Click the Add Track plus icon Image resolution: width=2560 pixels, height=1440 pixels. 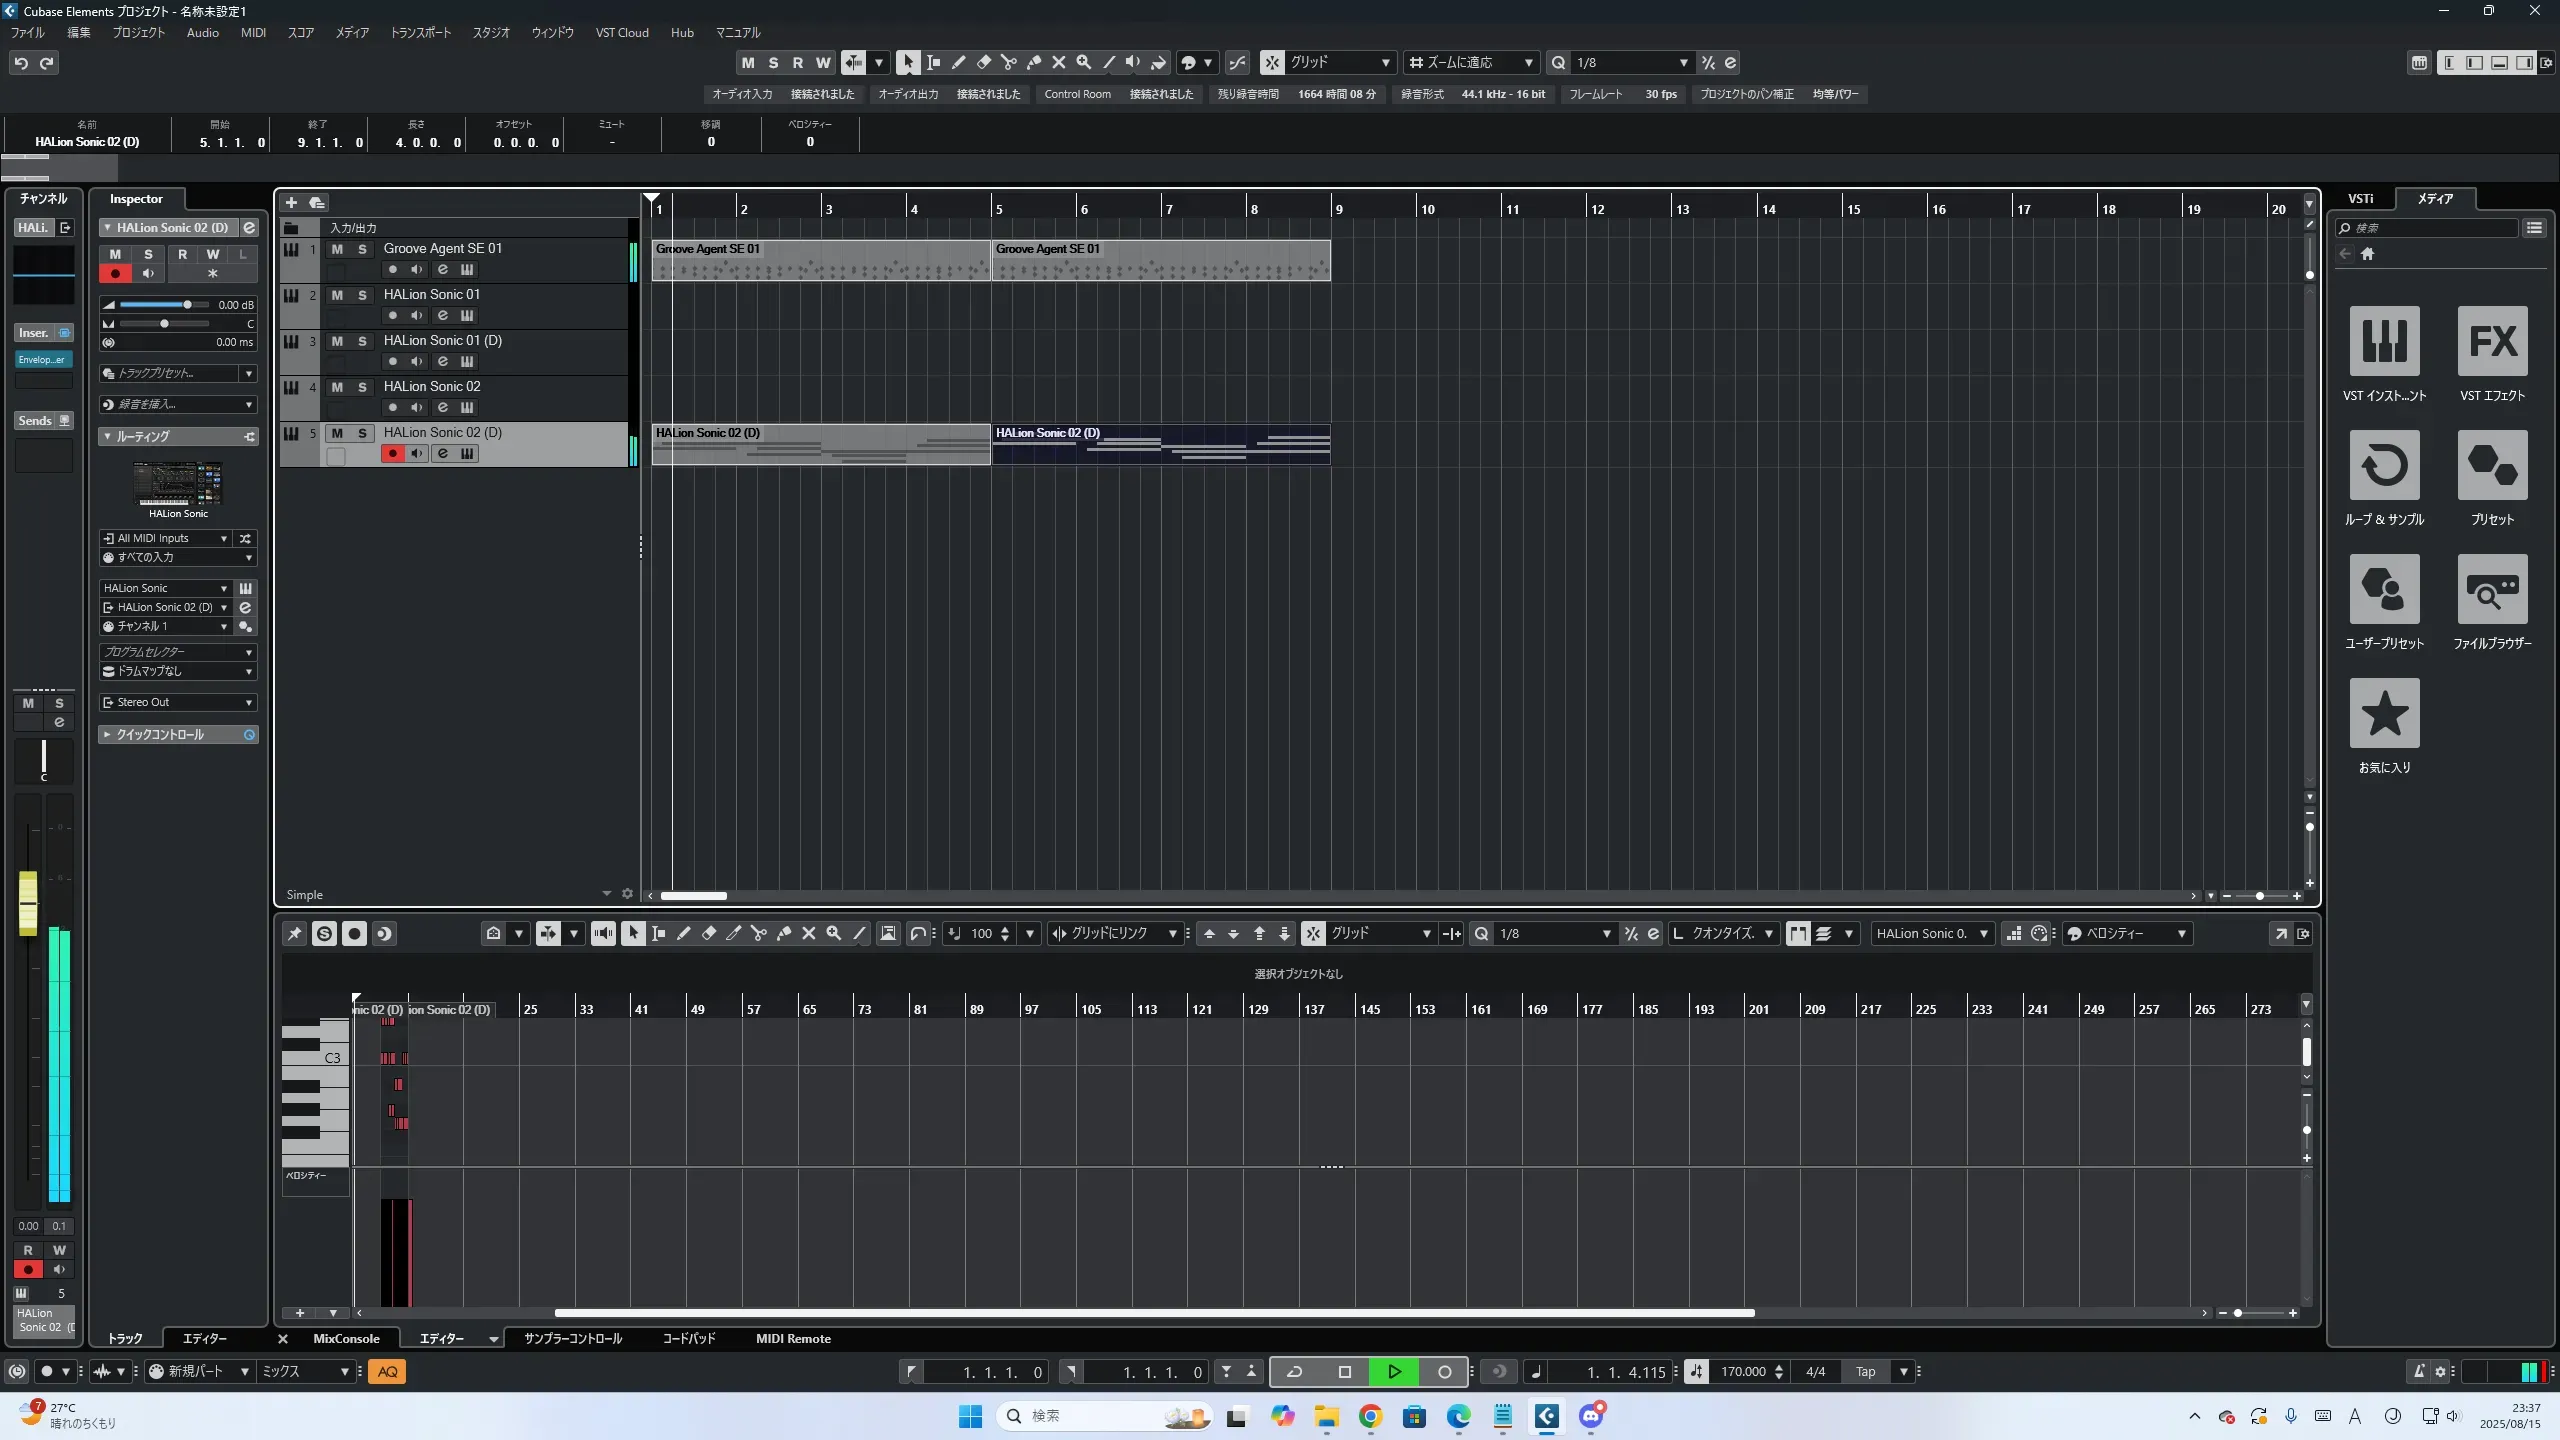click(291, 203)
